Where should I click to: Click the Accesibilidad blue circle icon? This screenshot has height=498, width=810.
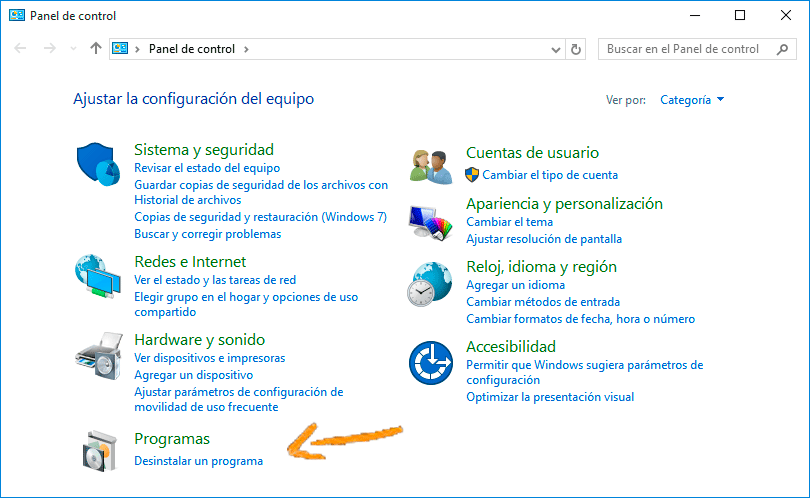pyautogui.click(x=431, y=362)
